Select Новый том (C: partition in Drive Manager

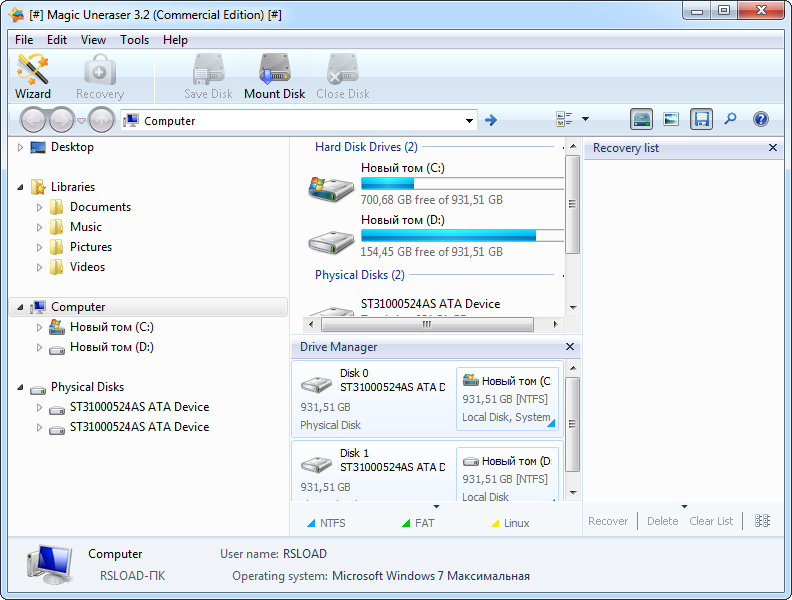(x=507, y=398)
